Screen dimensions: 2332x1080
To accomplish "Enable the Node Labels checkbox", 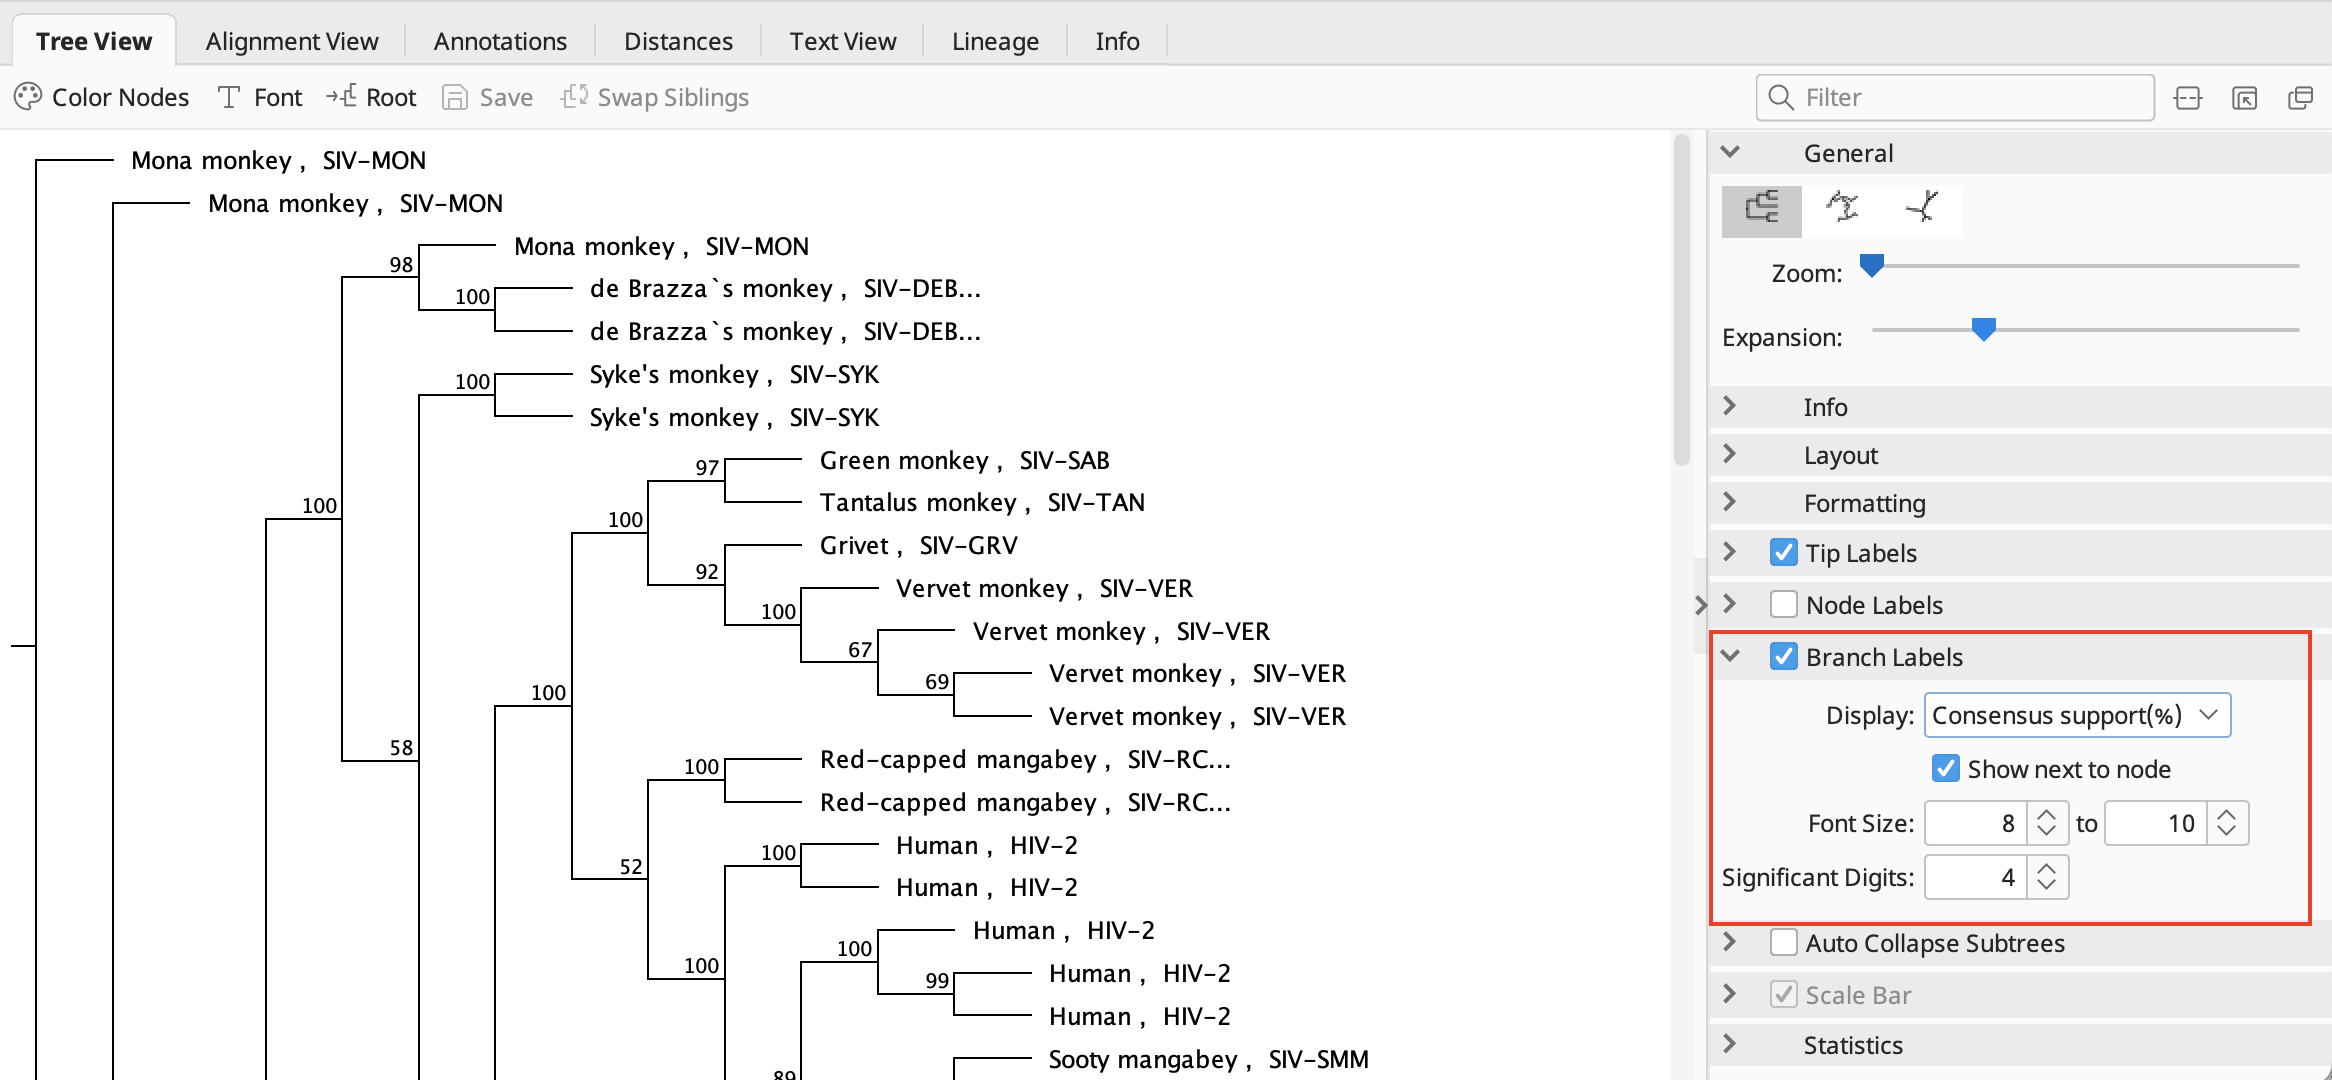I will [x=1783, y=605].
